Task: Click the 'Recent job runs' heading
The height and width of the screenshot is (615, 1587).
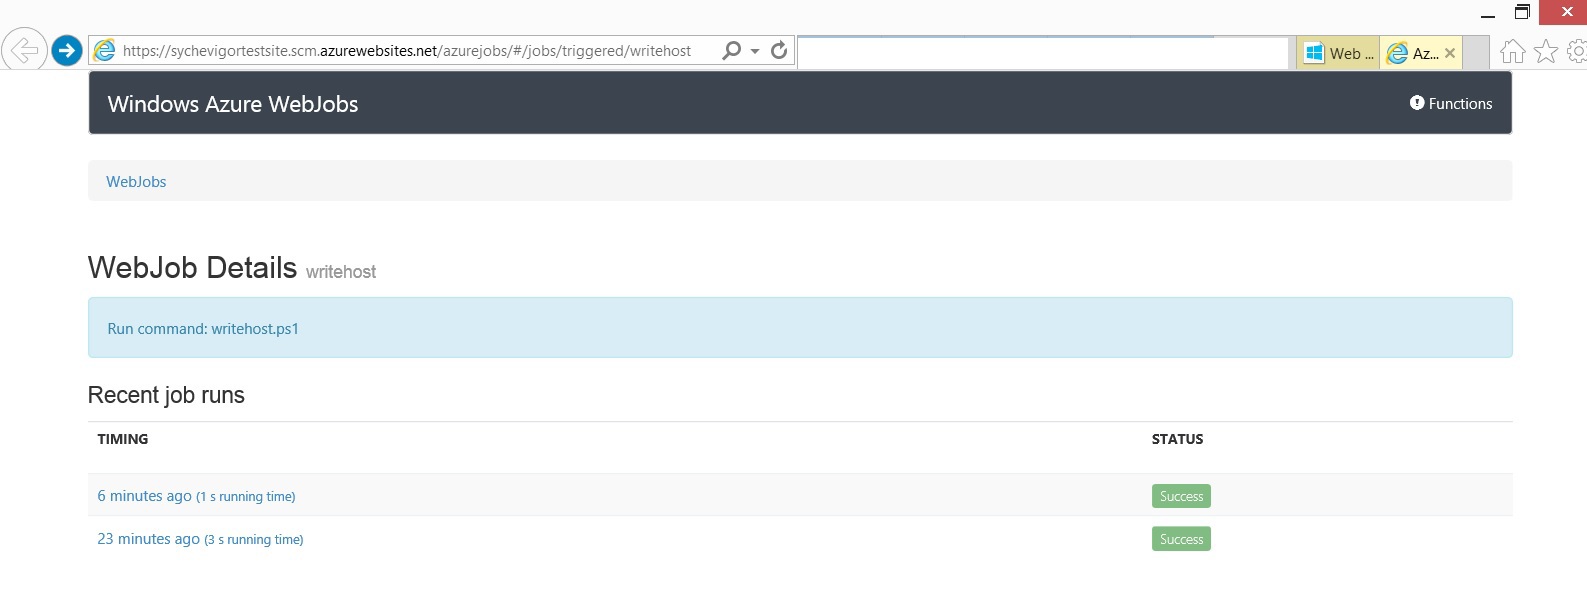Action: 166,395
